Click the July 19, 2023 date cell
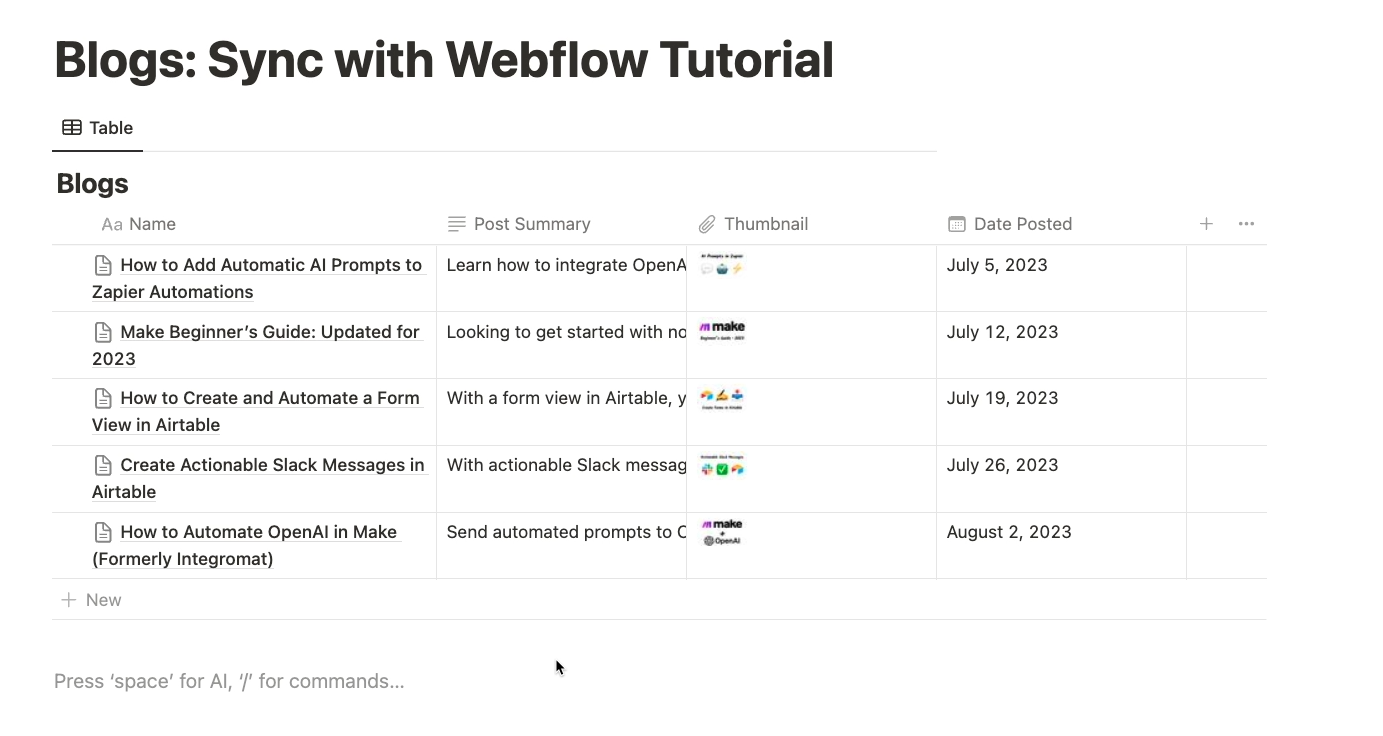 pyautogui.click(x=1062, y=412)
